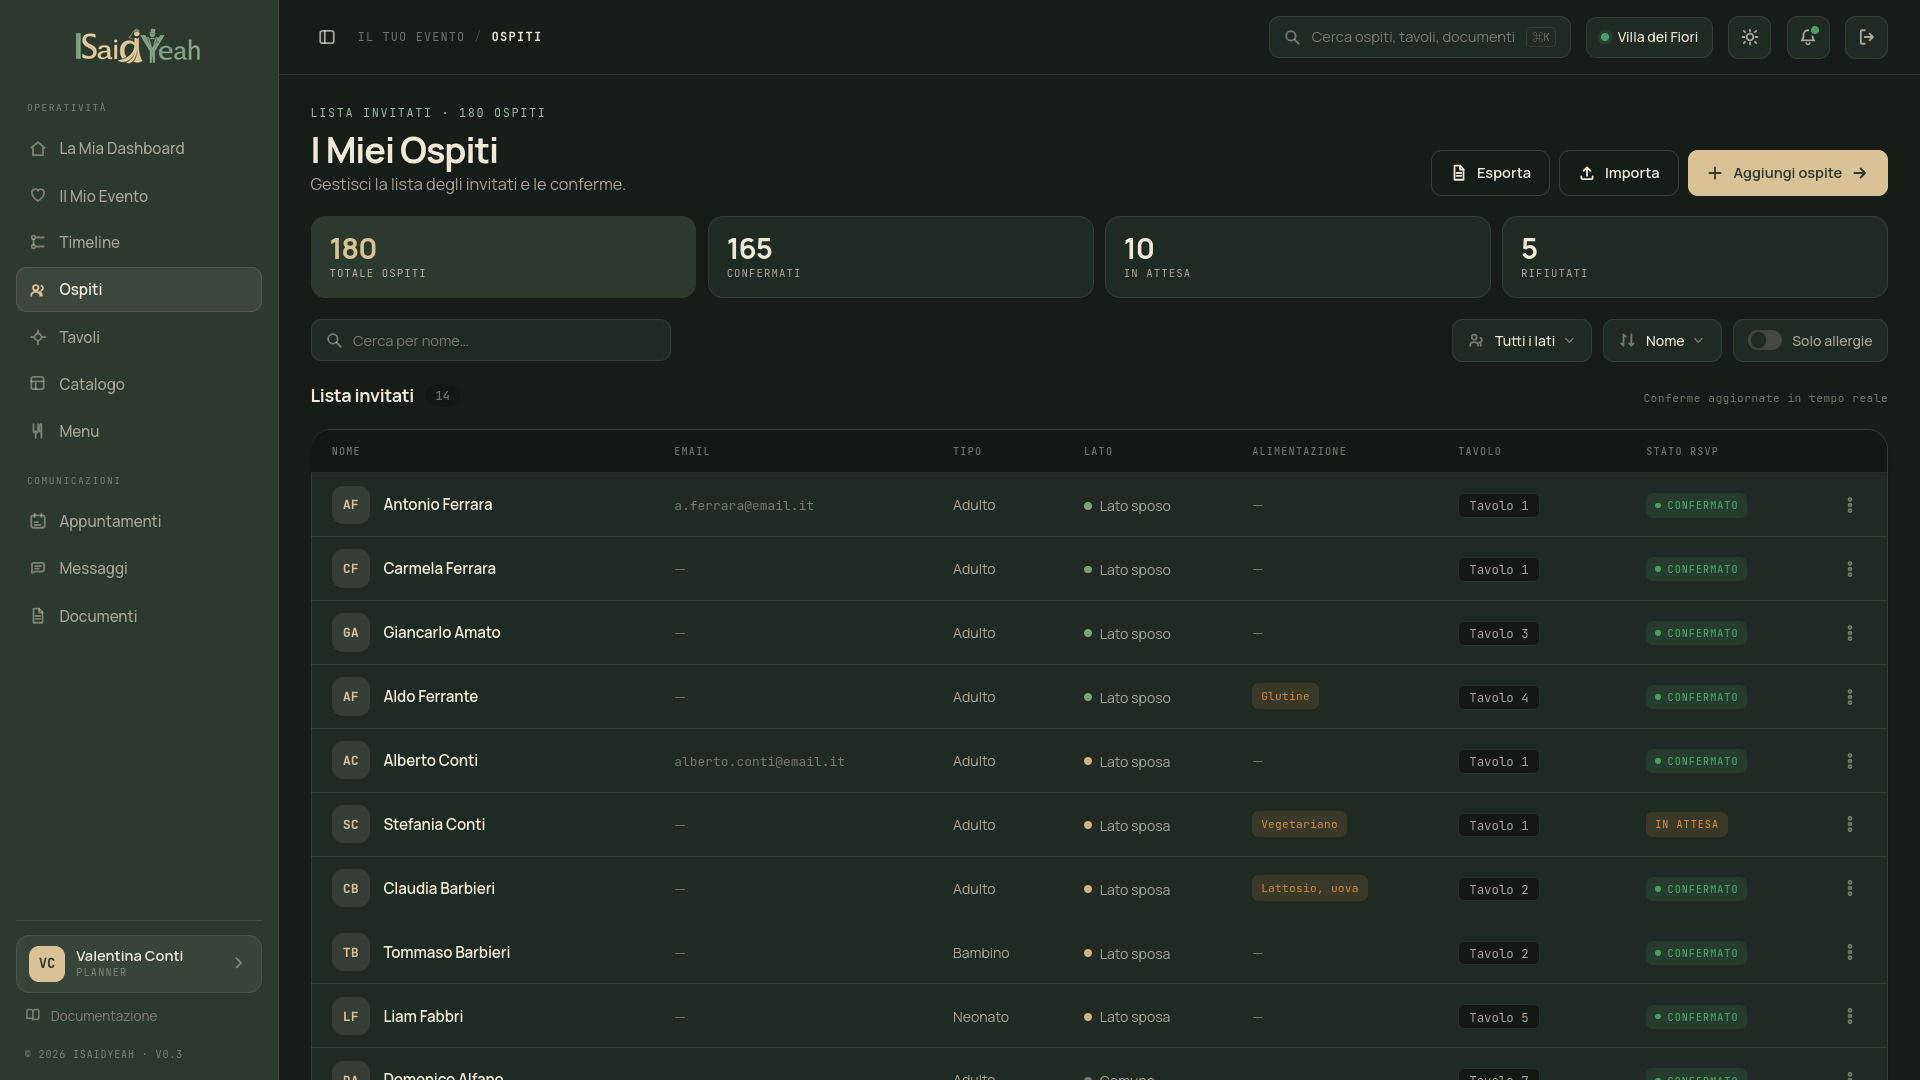Open the Menu section in sidebar

click(139, 432)
